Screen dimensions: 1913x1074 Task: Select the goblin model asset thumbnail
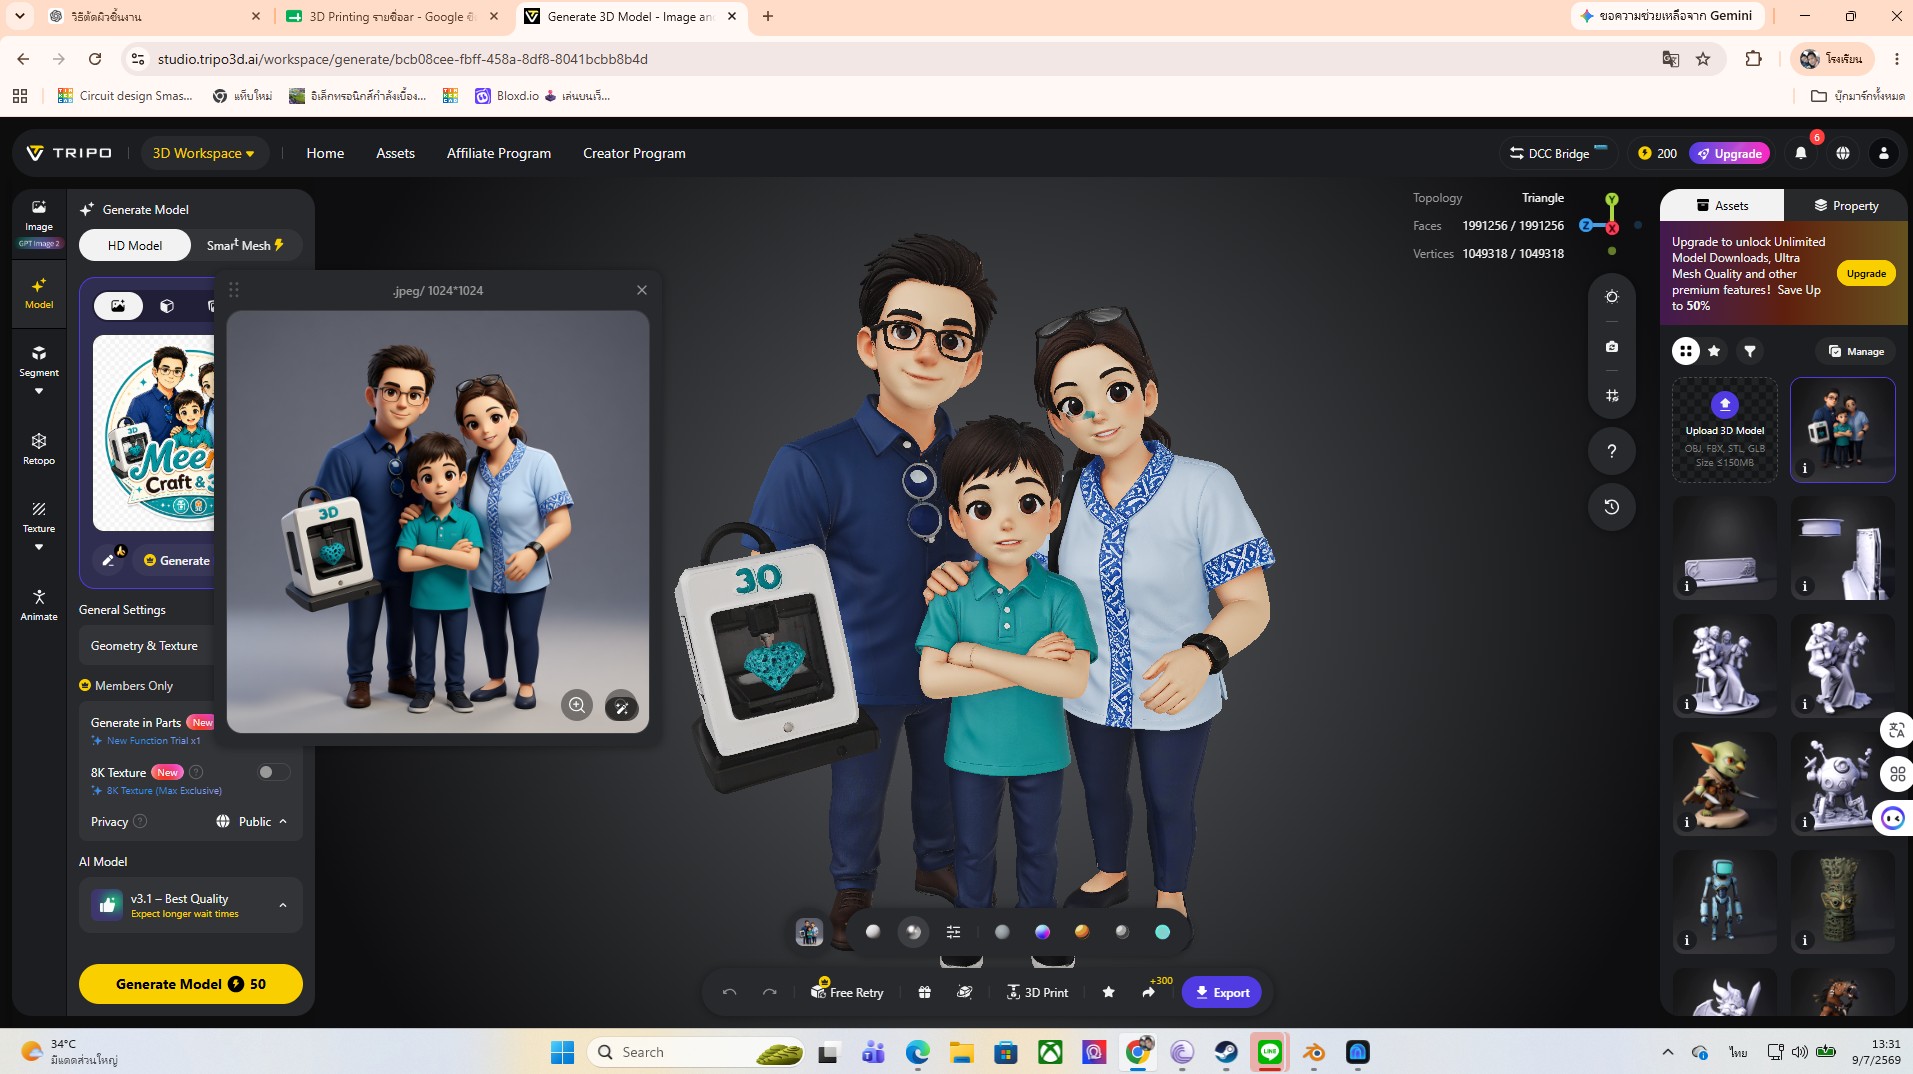click(x=1725, y=783)
